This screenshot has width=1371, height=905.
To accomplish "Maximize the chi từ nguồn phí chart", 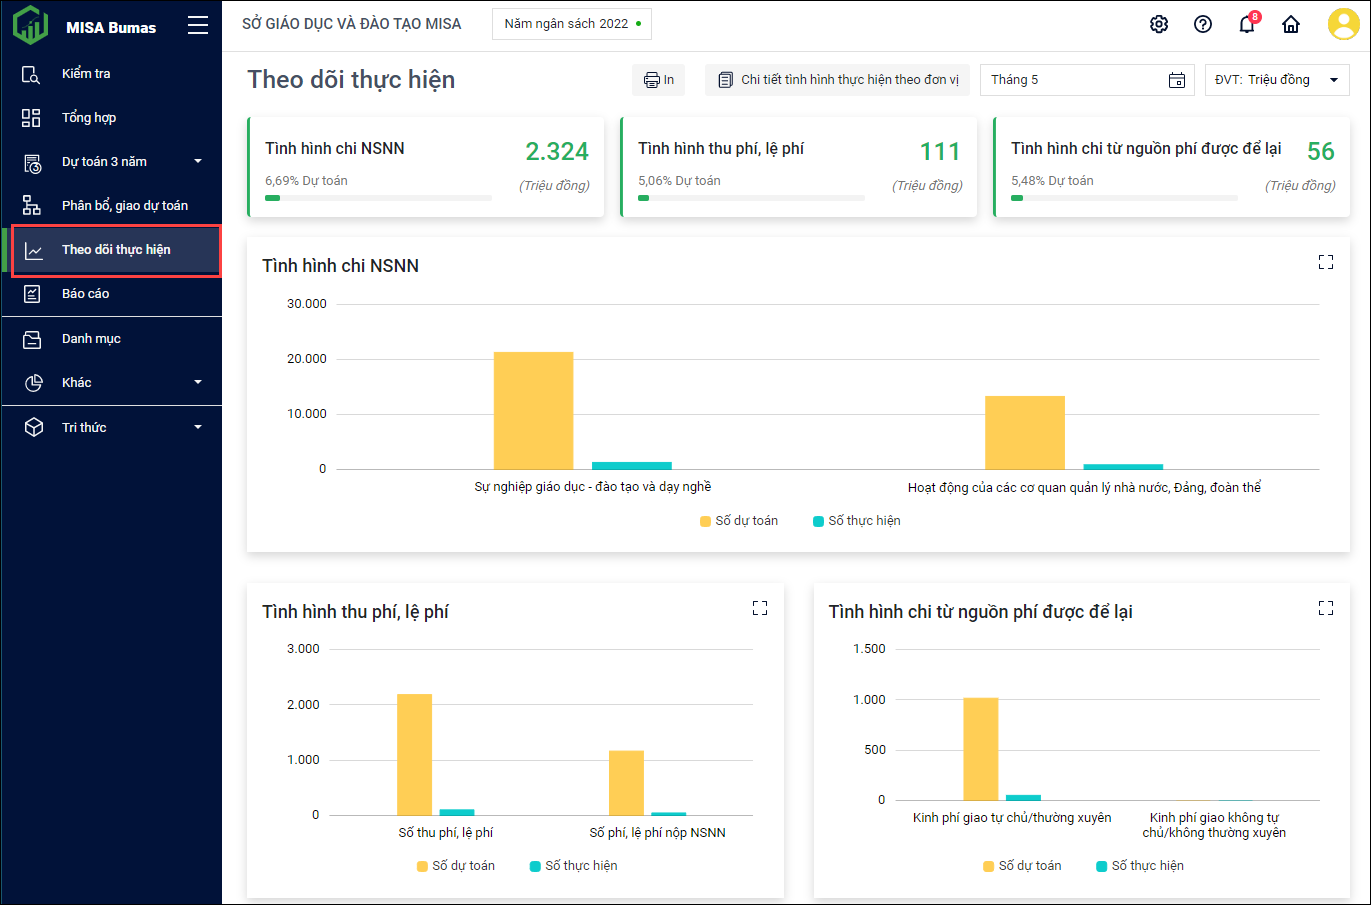I will pos(1325,608).
